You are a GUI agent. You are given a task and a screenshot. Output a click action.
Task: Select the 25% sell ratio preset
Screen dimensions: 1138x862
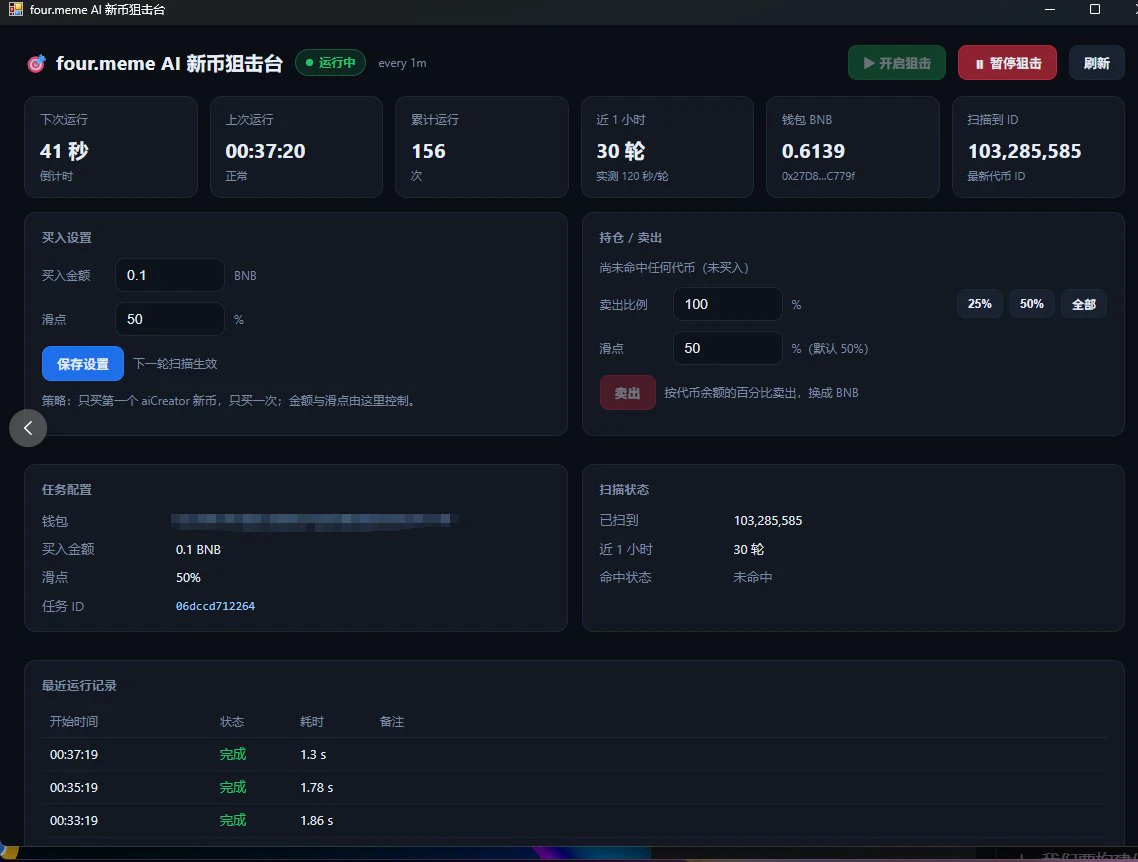click(x=979, y=304)
